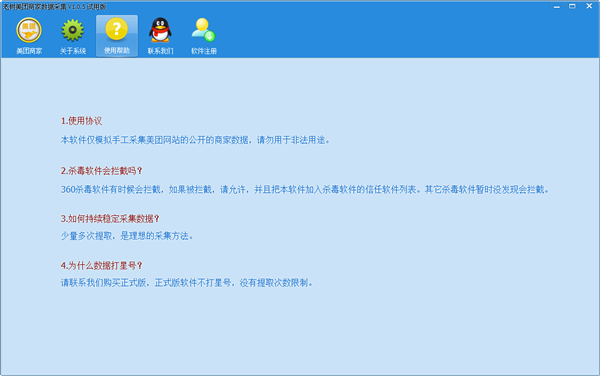Click the 请联系我们购买正式版 answer line
The image size is (600, 376).
pyautogui.click(x=187, y=283)
